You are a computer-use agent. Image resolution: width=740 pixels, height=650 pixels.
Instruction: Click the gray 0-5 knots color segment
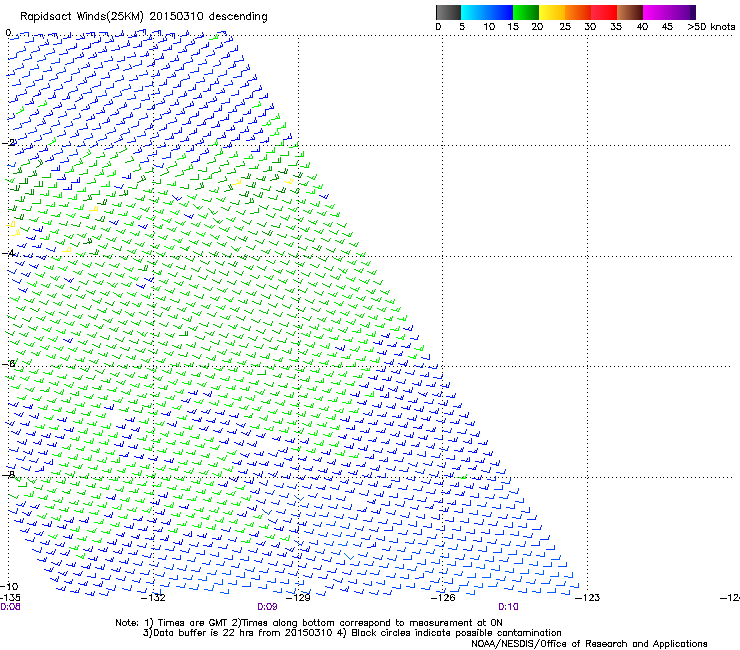click(x=448, y=12)
